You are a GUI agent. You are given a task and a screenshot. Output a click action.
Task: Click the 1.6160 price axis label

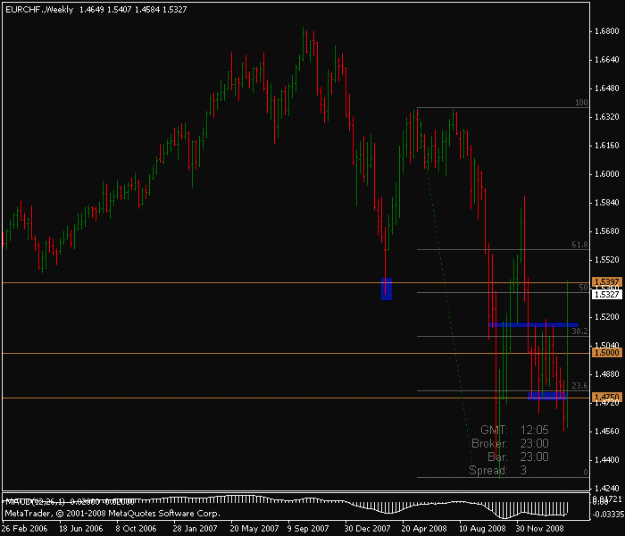(x=607, y=145)
